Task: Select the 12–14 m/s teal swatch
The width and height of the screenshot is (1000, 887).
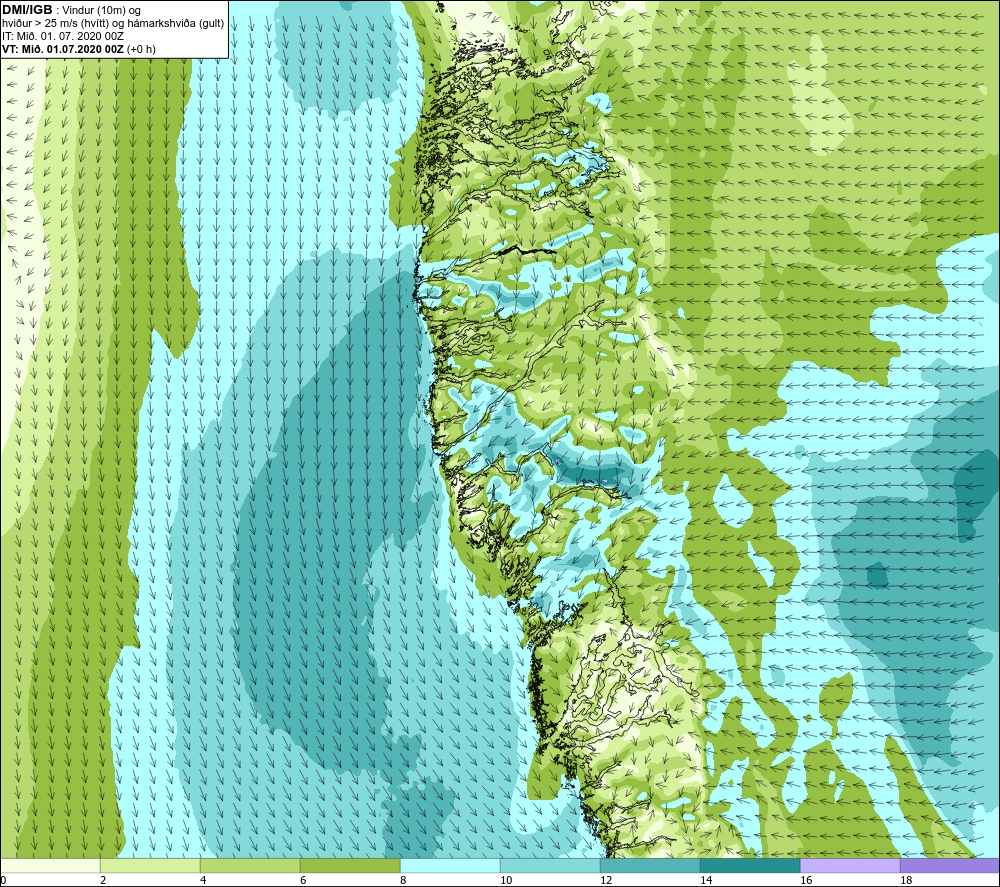Action: coord(650,865)
